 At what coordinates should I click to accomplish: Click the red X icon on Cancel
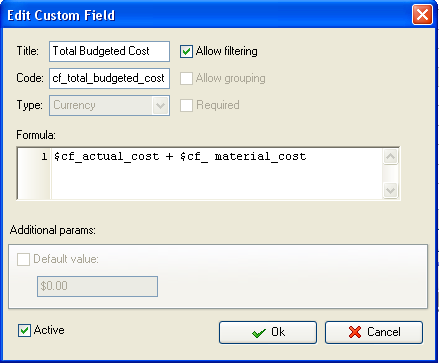click(x=355, y=332)
